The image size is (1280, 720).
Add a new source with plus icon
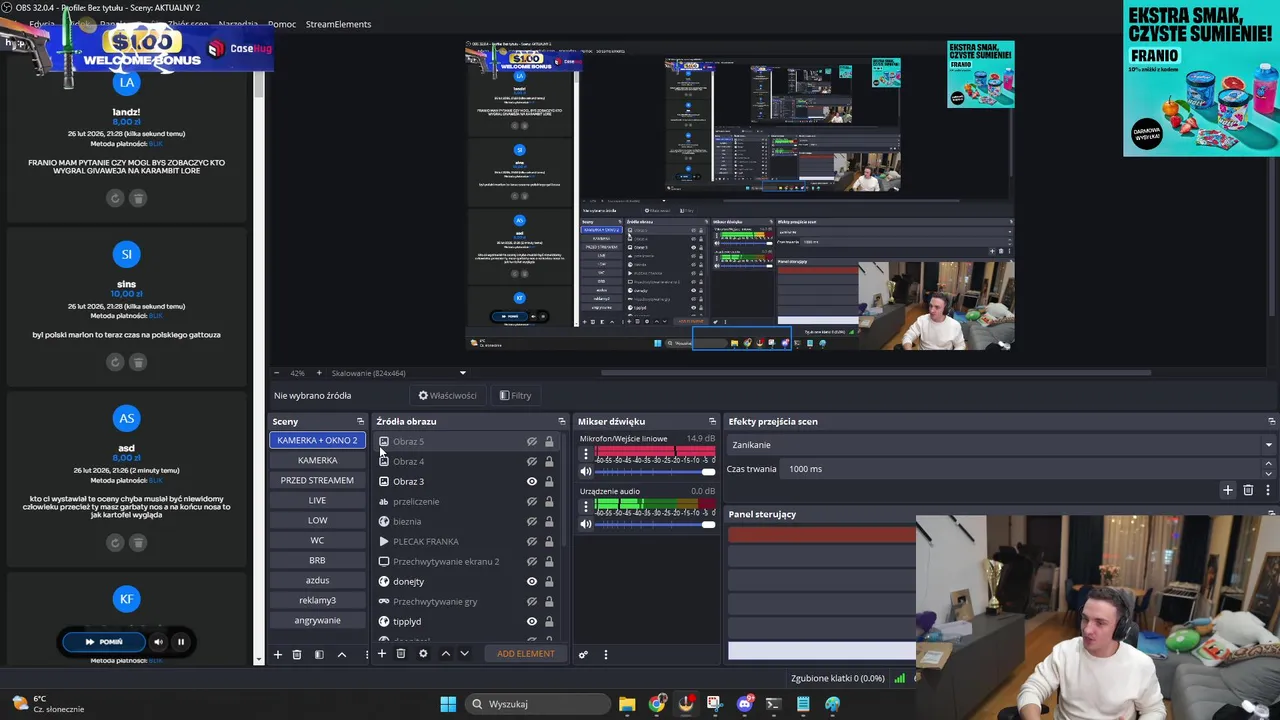click(x=381, y=653)
